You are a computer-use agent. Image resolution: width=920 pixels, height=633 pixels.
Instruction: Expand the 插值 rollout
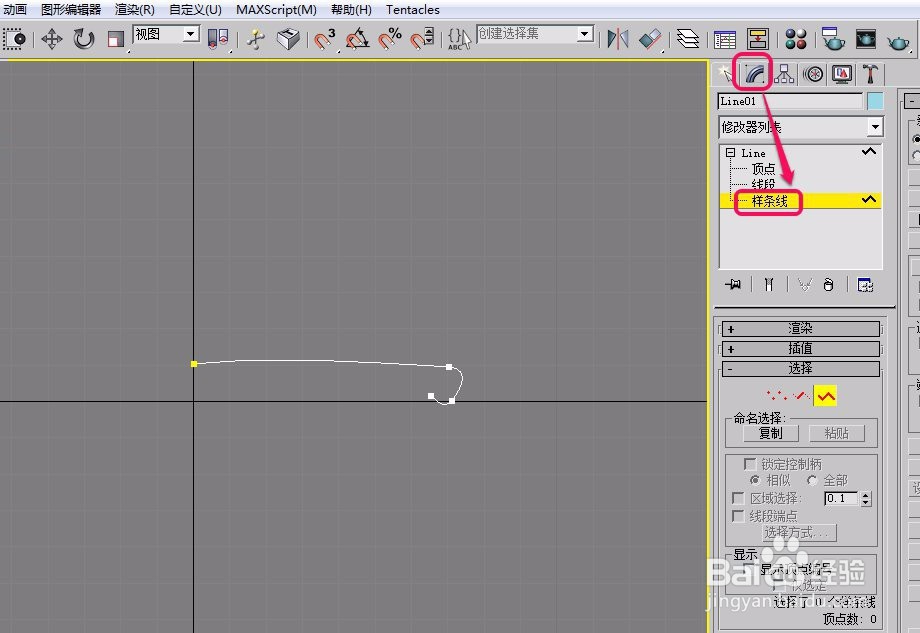coord(800,348)
